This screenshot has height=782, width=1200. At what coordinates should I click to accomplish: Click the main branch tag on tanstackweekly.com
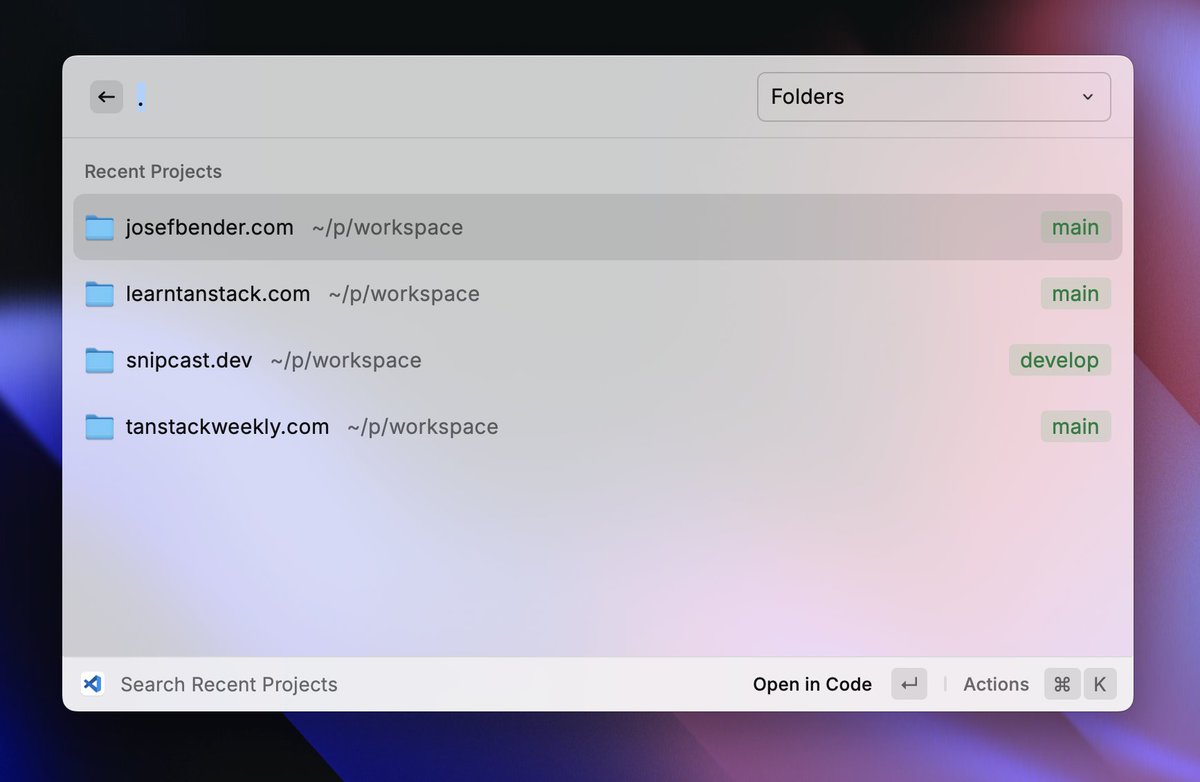[1075, 427]
